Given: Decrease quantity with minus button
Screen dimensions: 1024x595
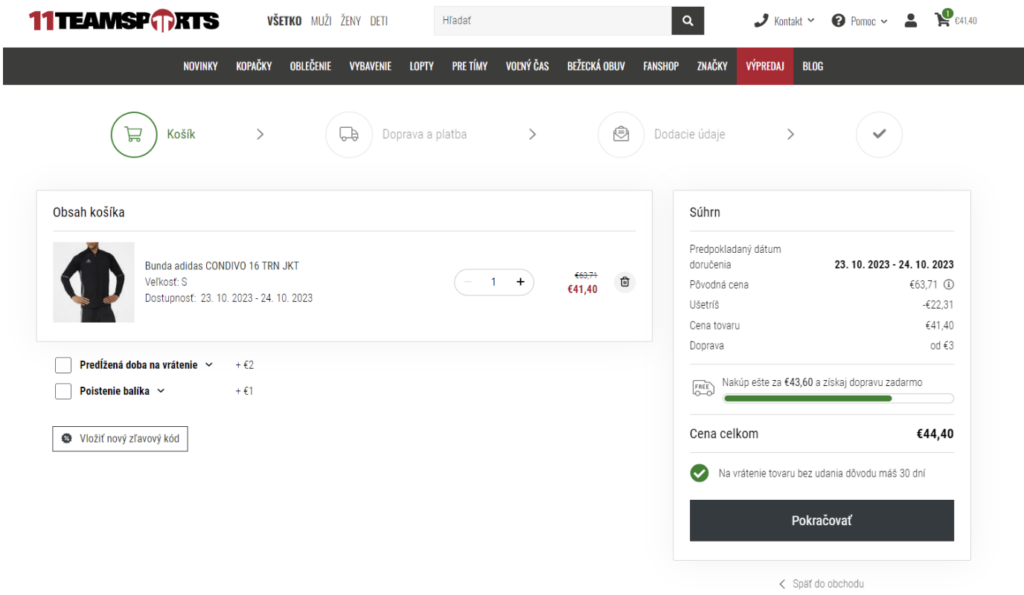Looking at the screenshot, I should [468, 282].
